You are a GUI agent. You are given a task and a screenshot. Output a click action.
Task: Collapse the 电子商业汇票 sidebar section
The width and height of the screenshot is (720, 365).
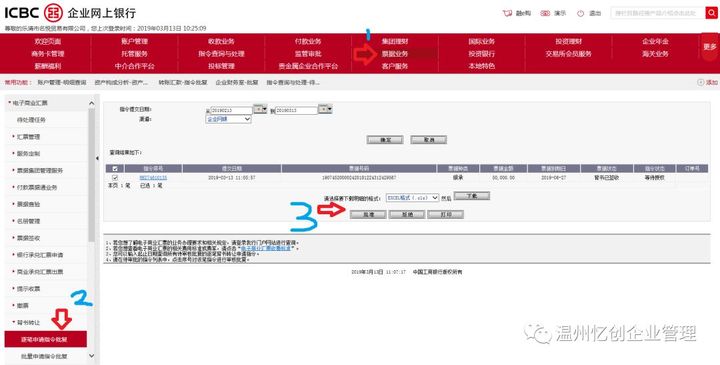[30, 103]
